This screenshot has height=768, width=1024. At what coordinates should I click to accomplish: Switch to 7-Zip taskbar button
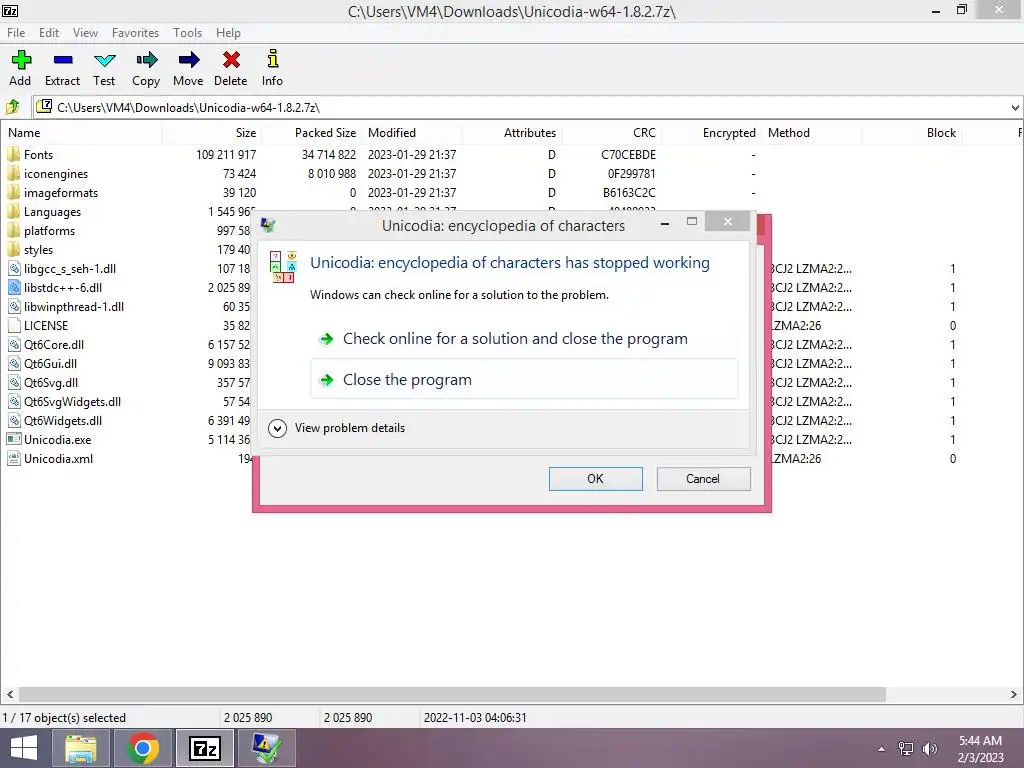pyautogui.click(x=204, y=748)
